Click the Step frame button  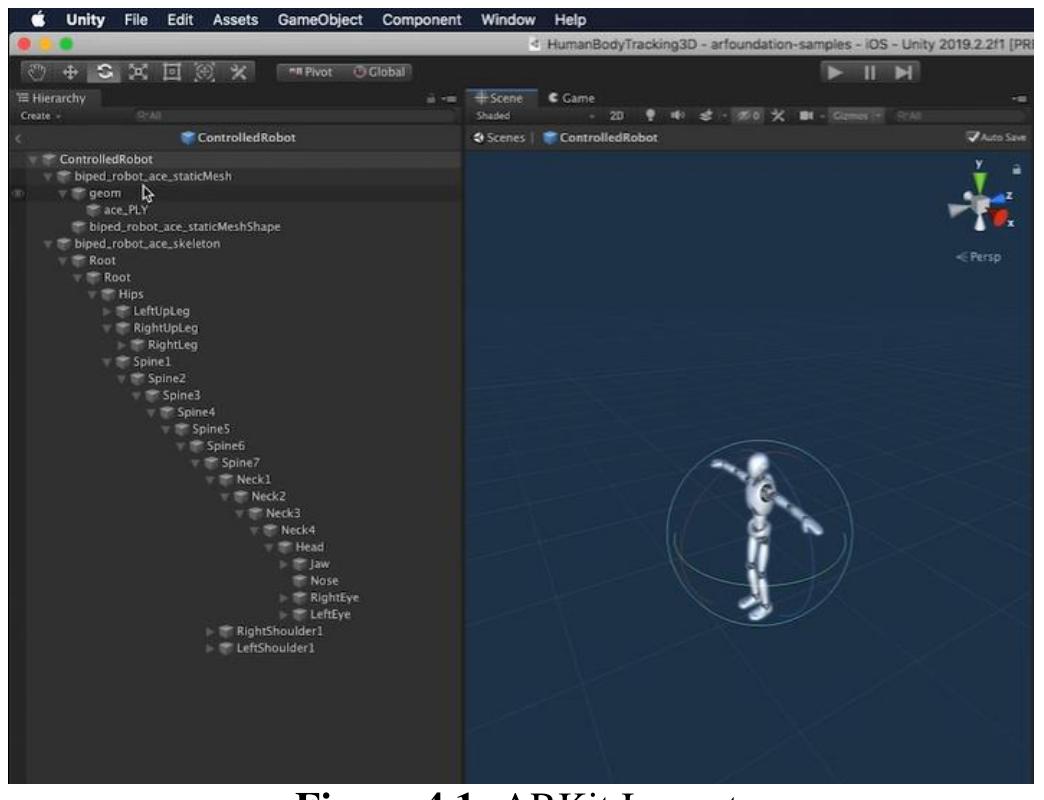click(904, 72)
